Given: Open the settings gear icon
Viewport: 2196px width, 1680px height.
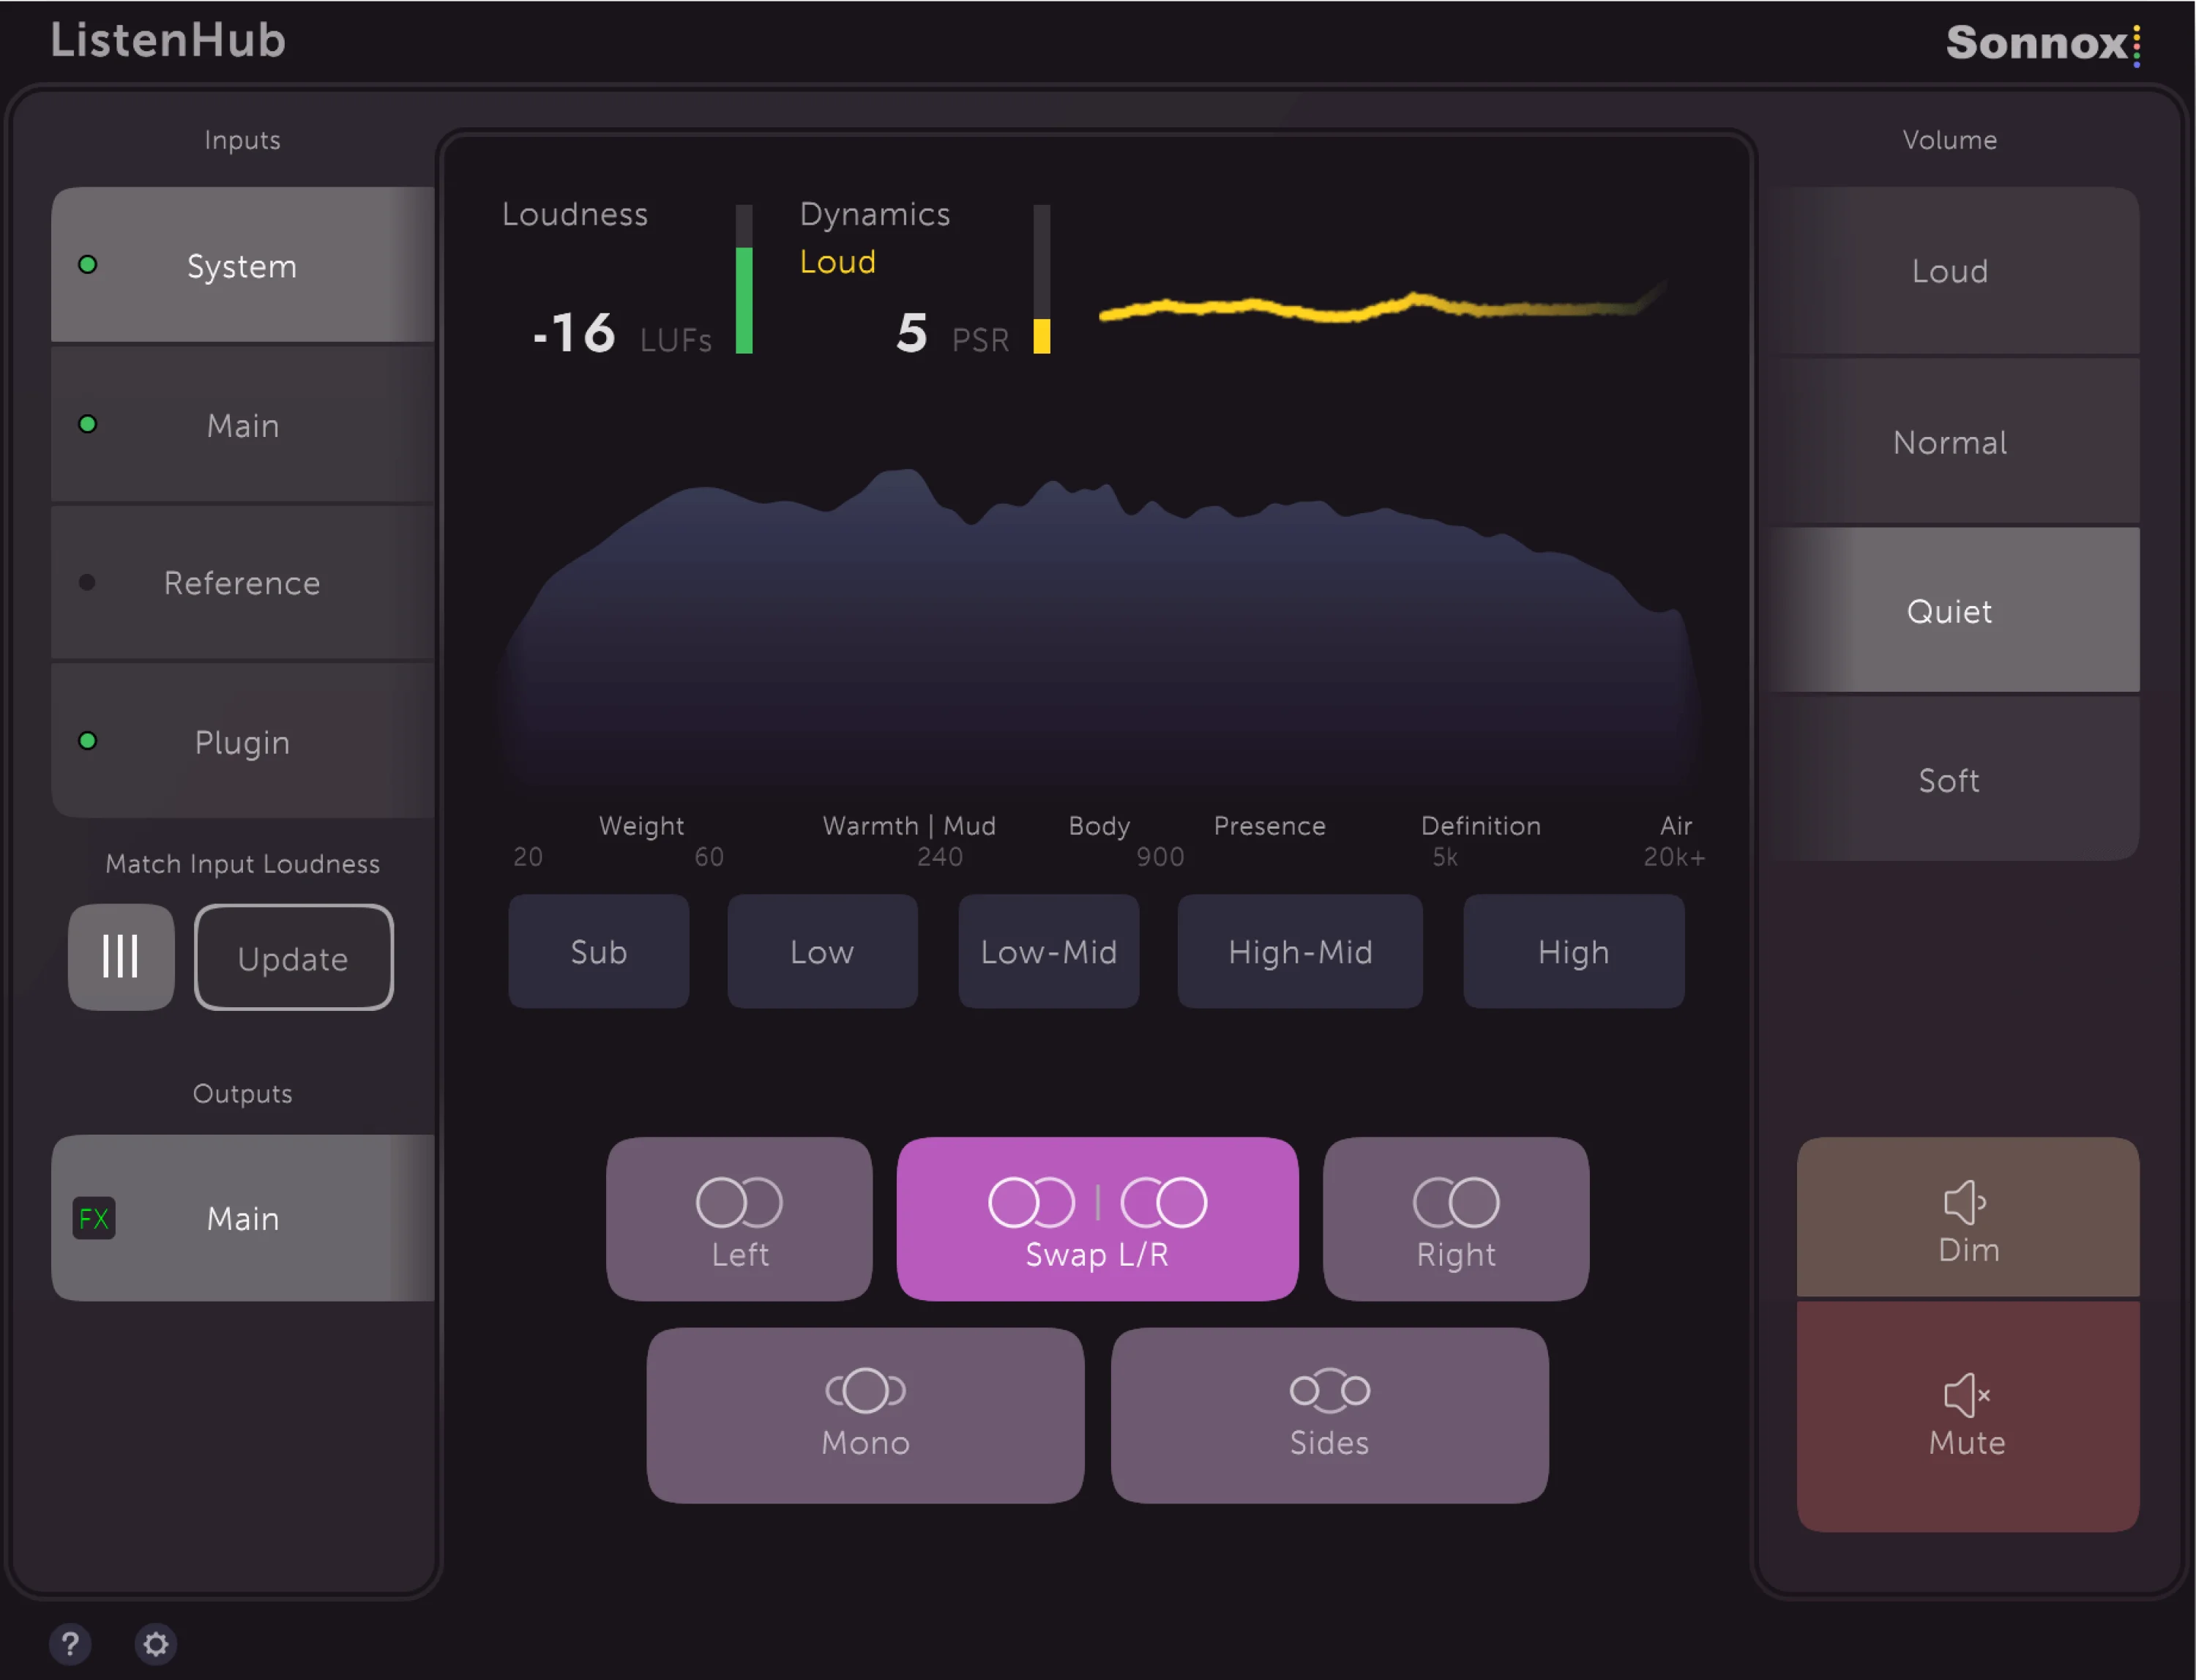Looking at the screenshot, I should click(x=156, y=1644).
